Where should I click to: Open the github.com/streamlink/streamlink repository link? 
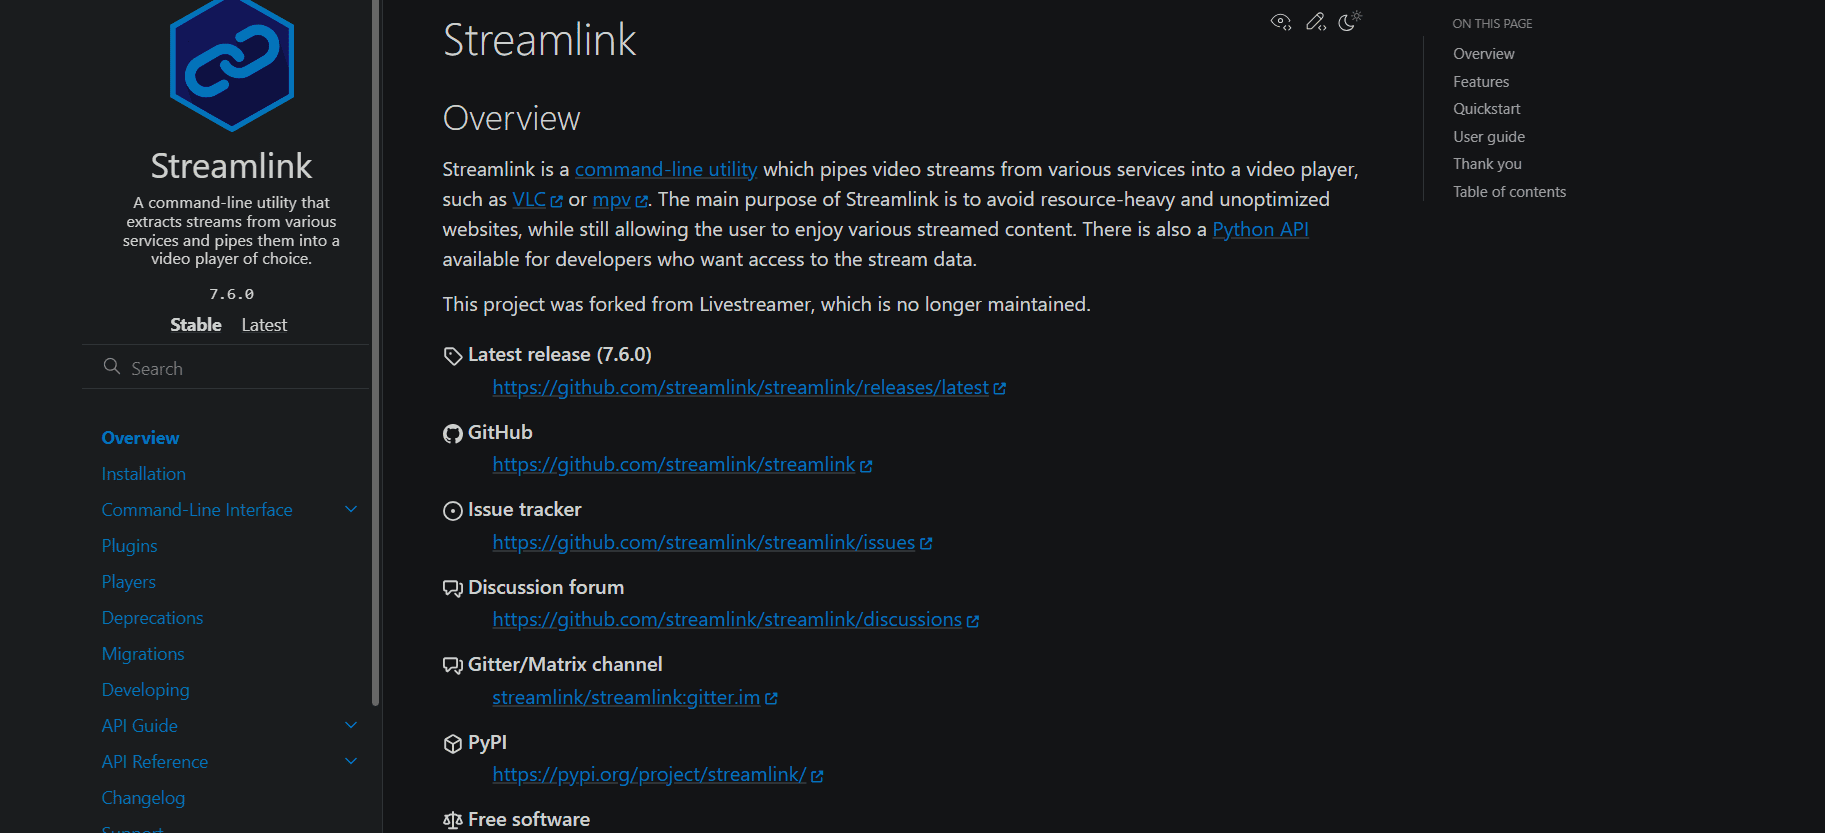674,465
